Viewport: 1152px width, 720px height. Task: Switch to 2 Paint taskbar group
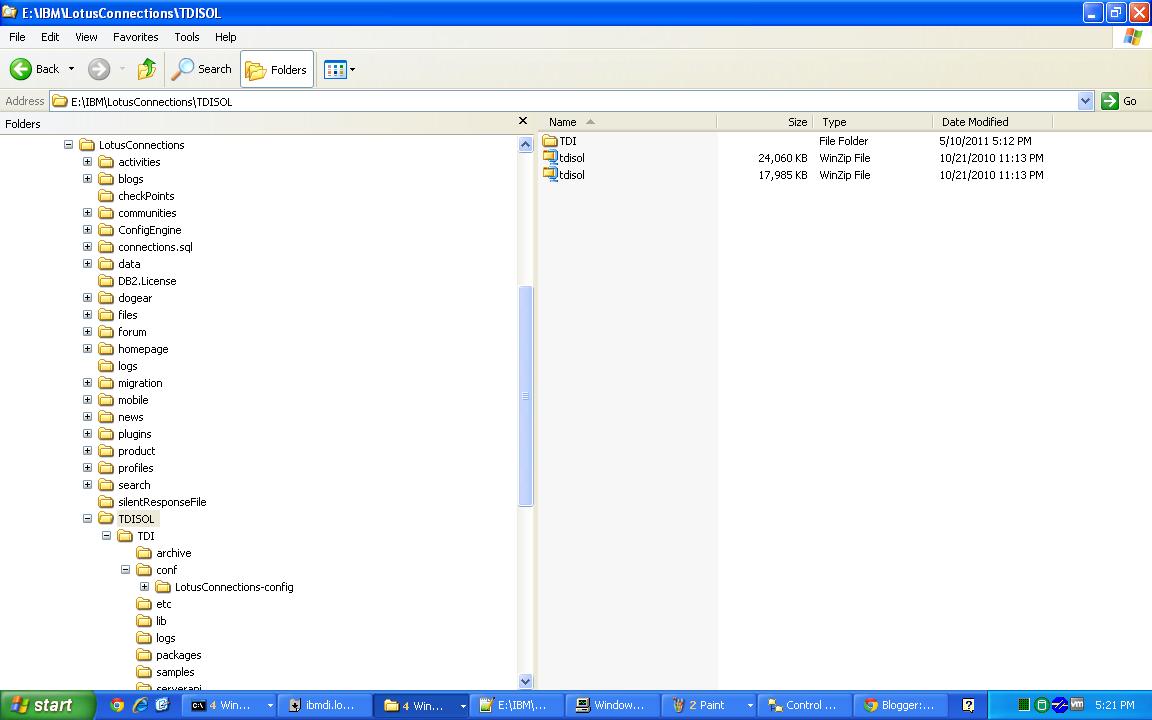pos(708,705)
